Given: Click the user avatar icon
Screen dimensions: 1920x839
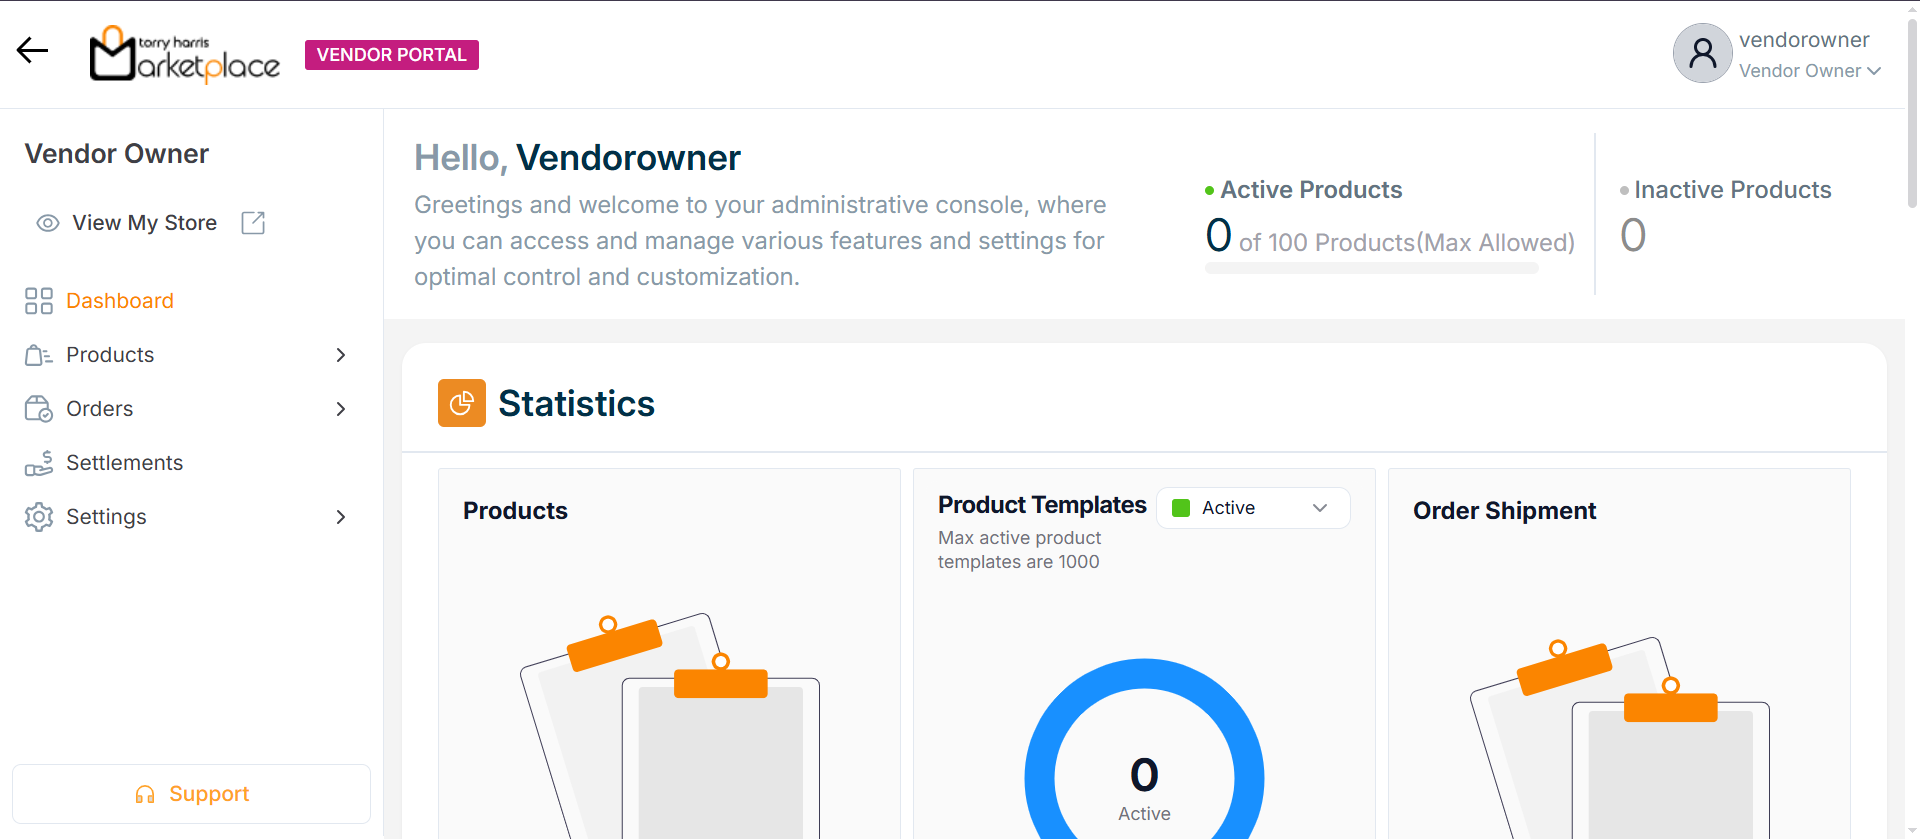Looking at the screenshot, I should [1702, 53].
